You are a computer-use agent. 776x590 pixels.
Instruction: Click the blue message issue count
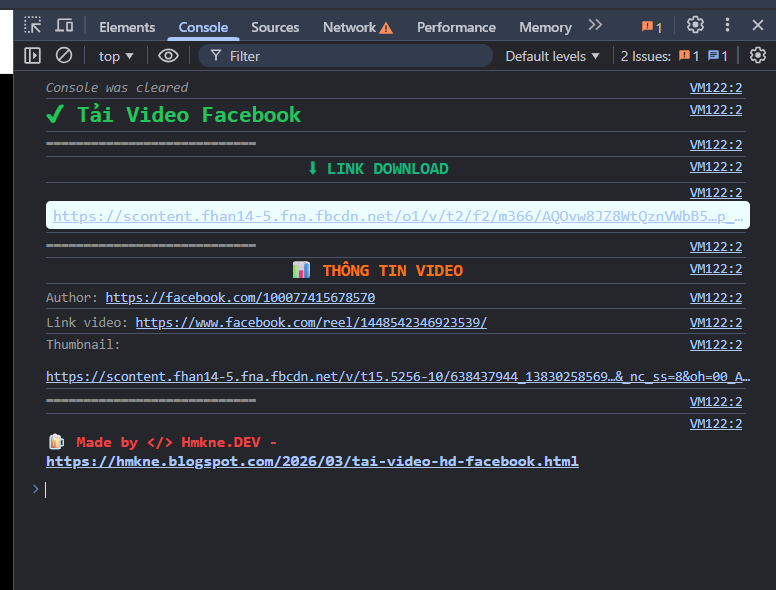[x=718, y=56]
